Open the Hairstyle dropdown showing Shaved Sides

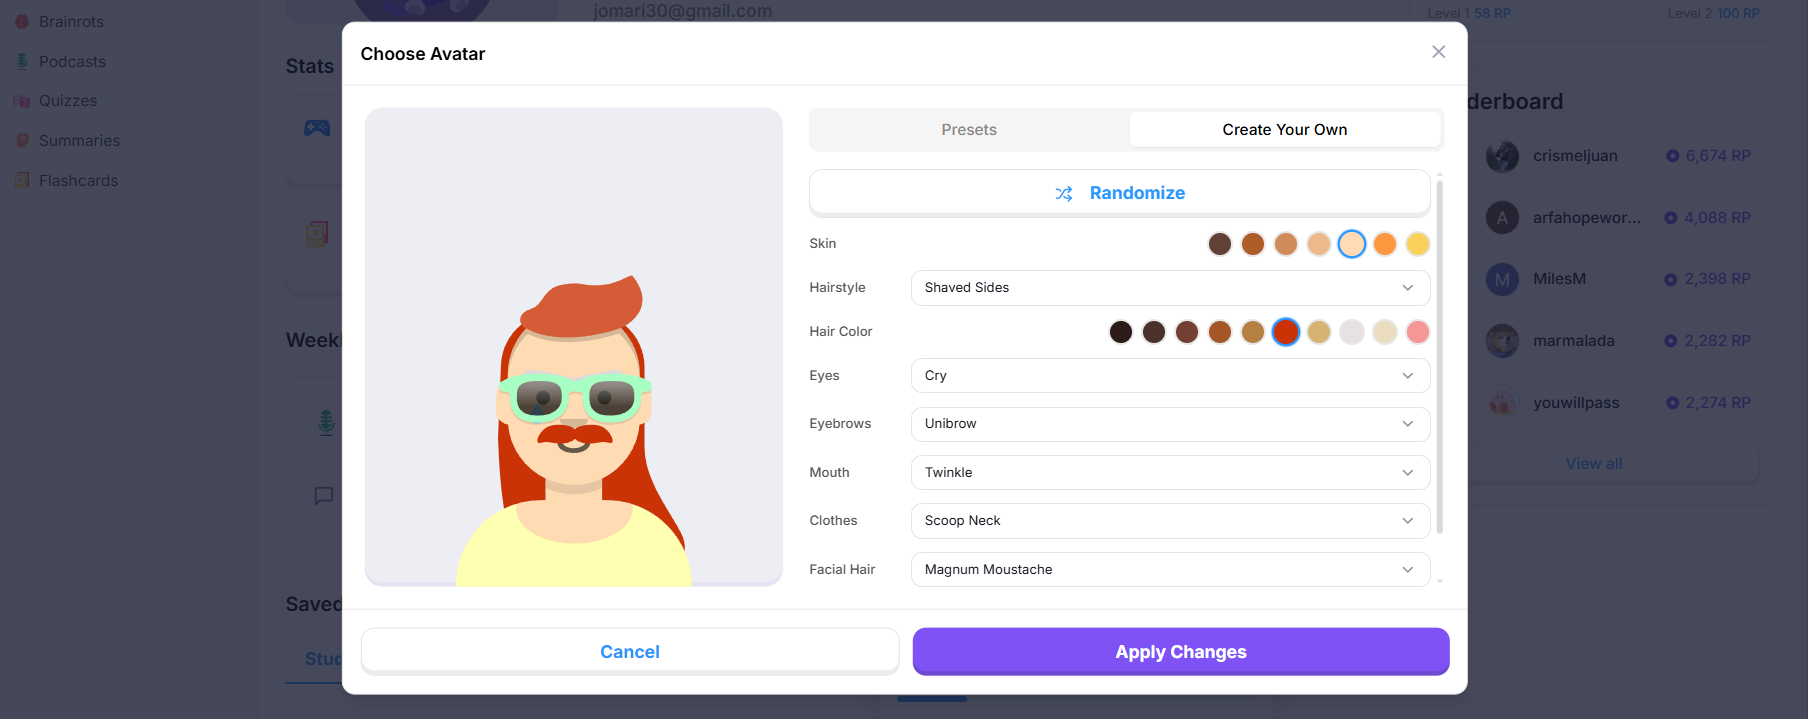(1169, 288)
